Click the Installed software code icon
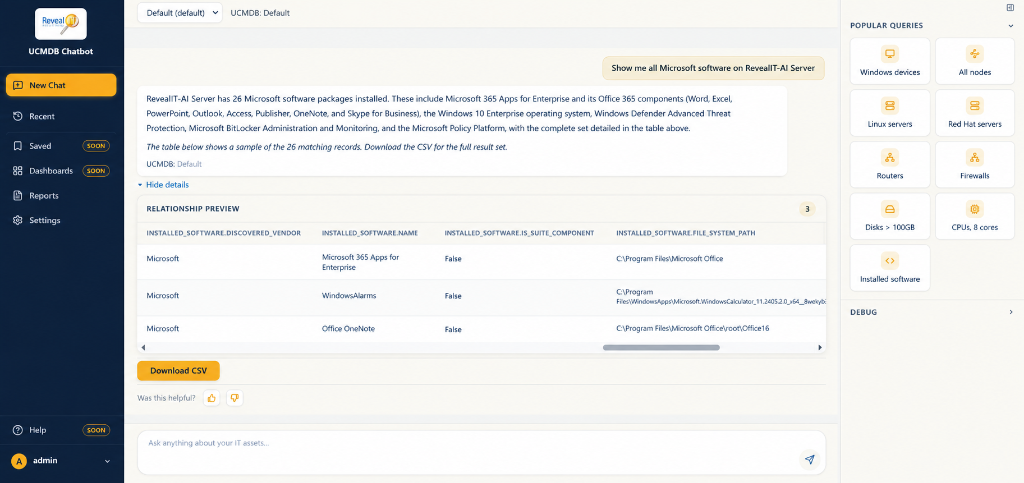This screenshot has height=483, width=1024. 889,260
